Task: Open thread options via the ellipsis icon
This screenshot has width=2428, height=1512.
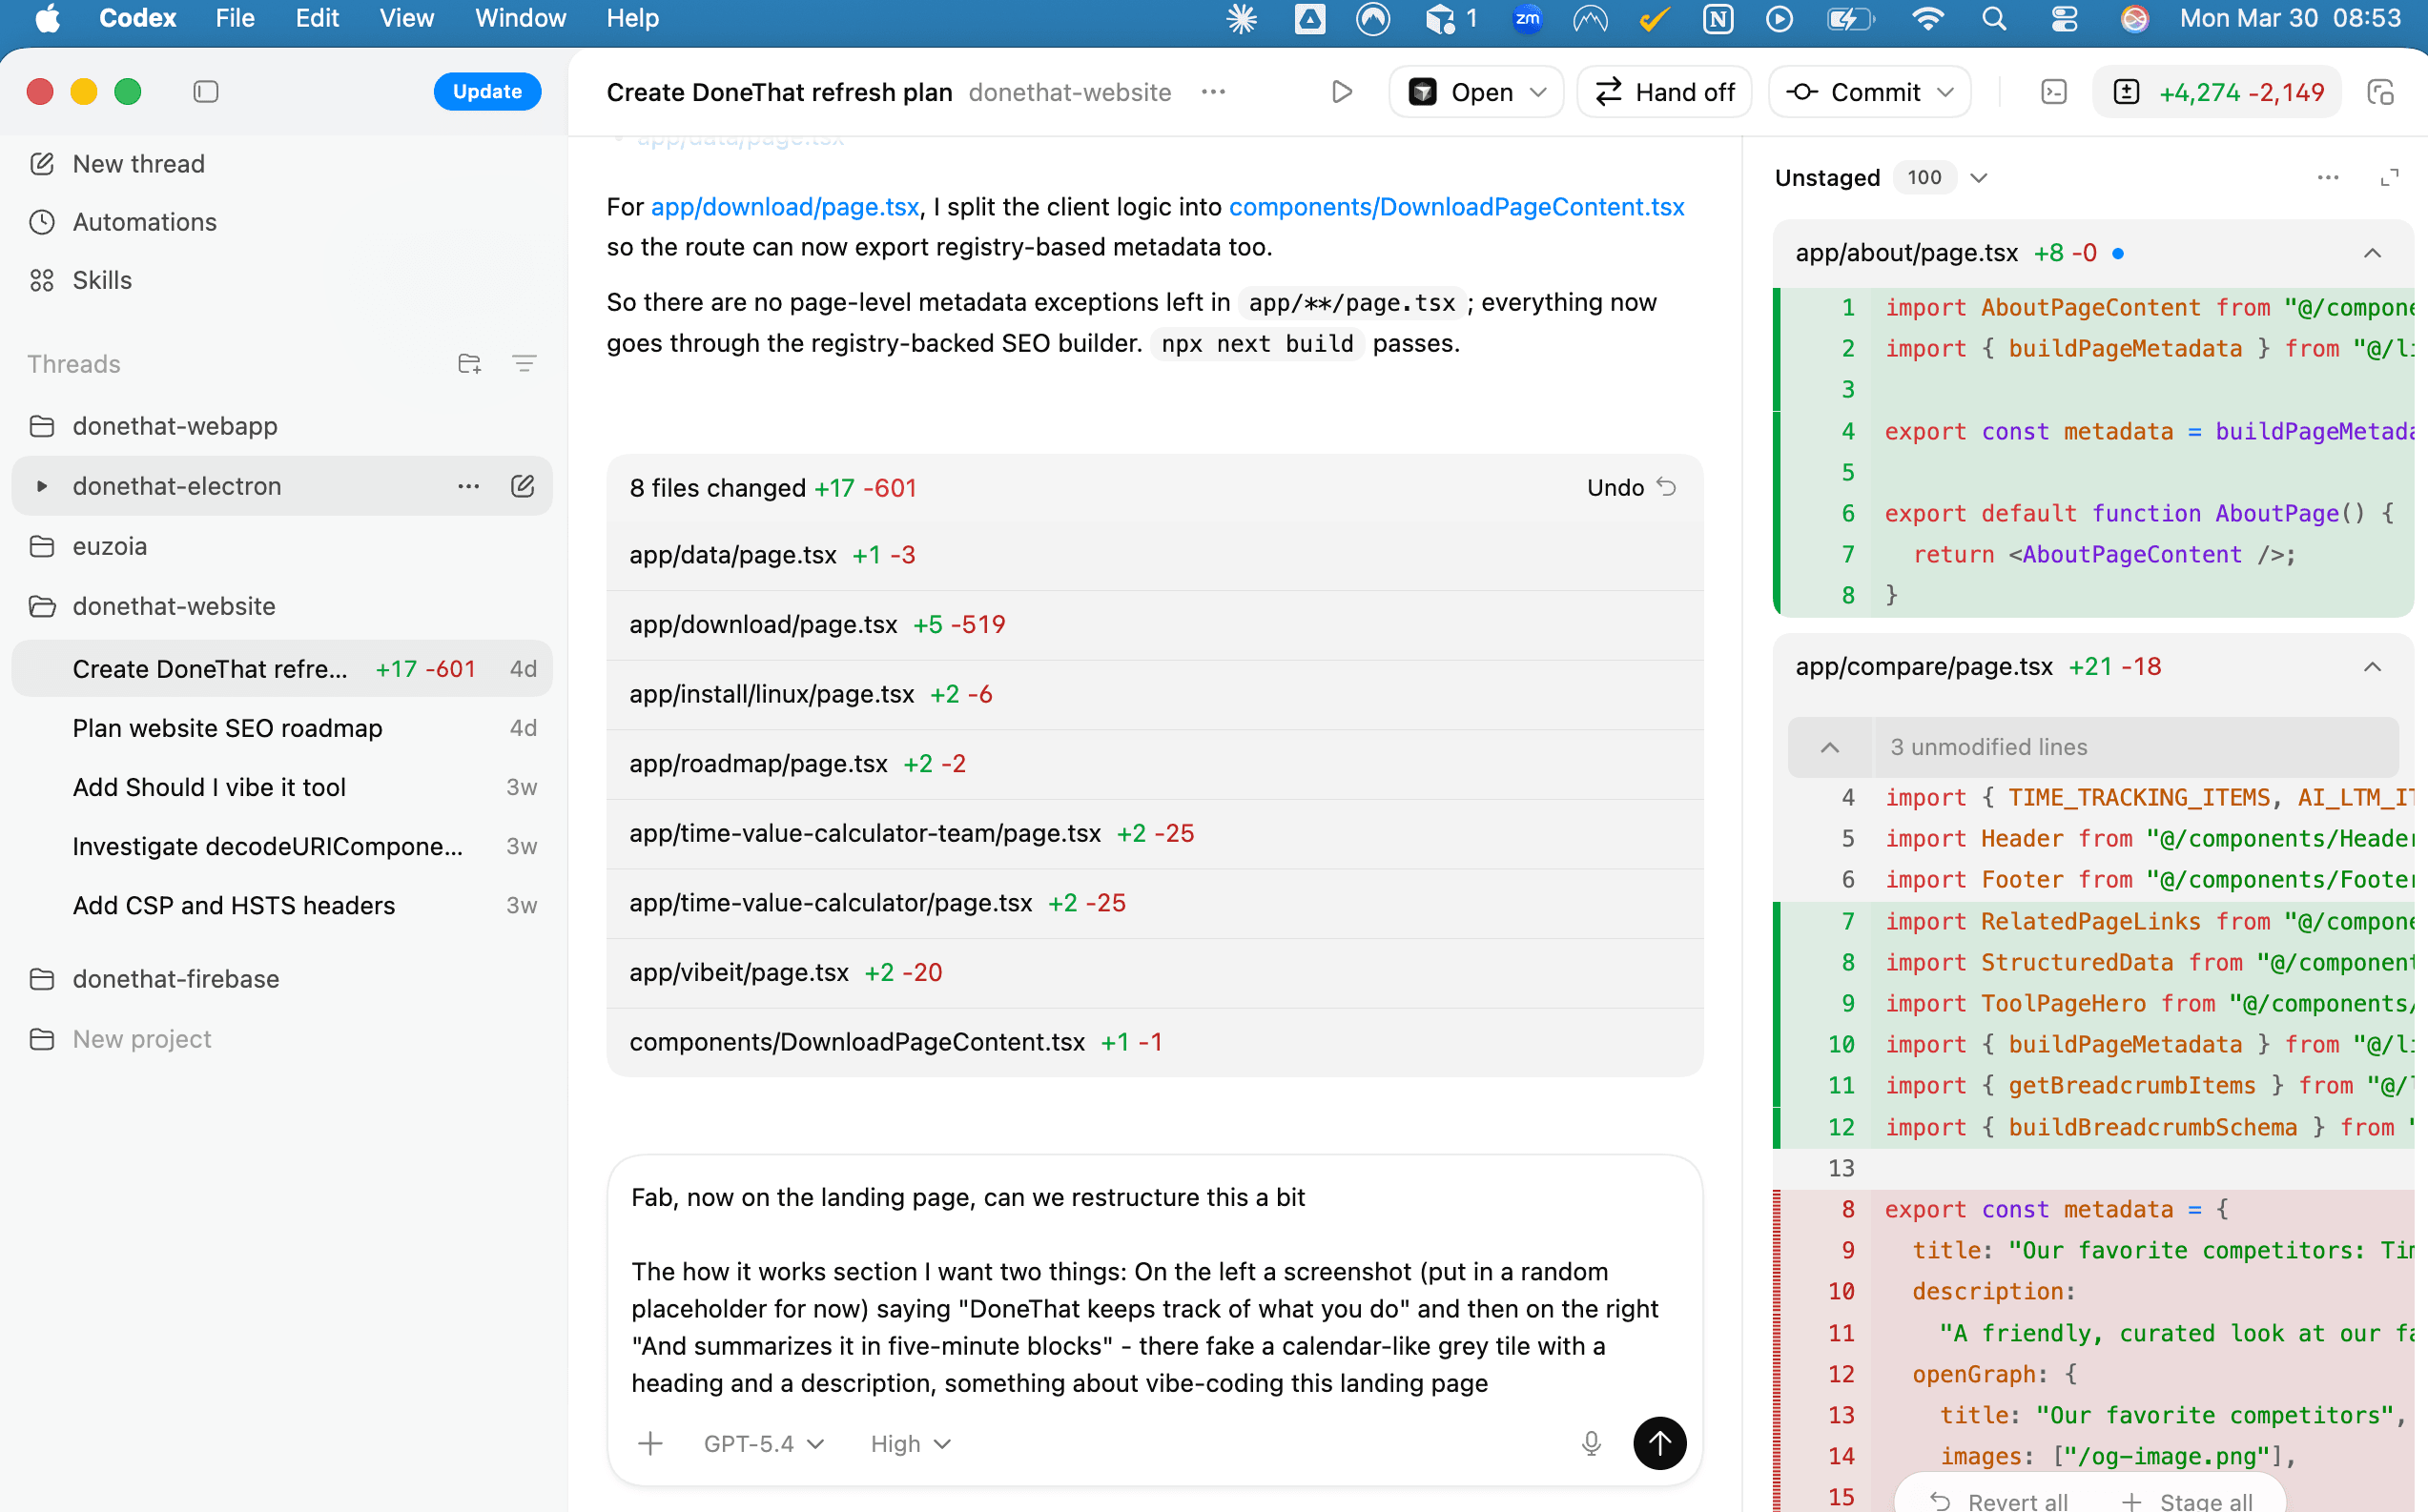Action: tap(1213, 92)
